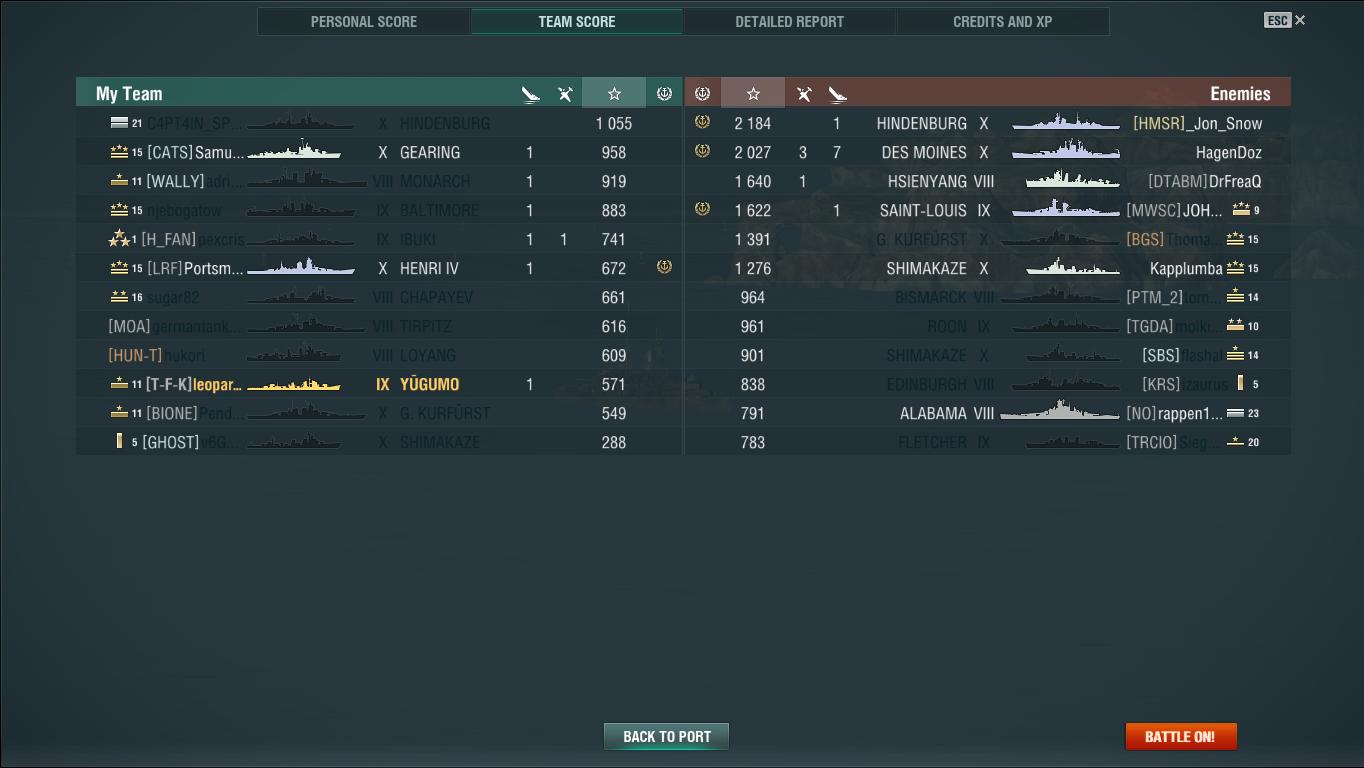The height and width of the screenshot is (768, 1364).
Task: Switch to Detailed Report tab
Action: [x=789, y=21]
